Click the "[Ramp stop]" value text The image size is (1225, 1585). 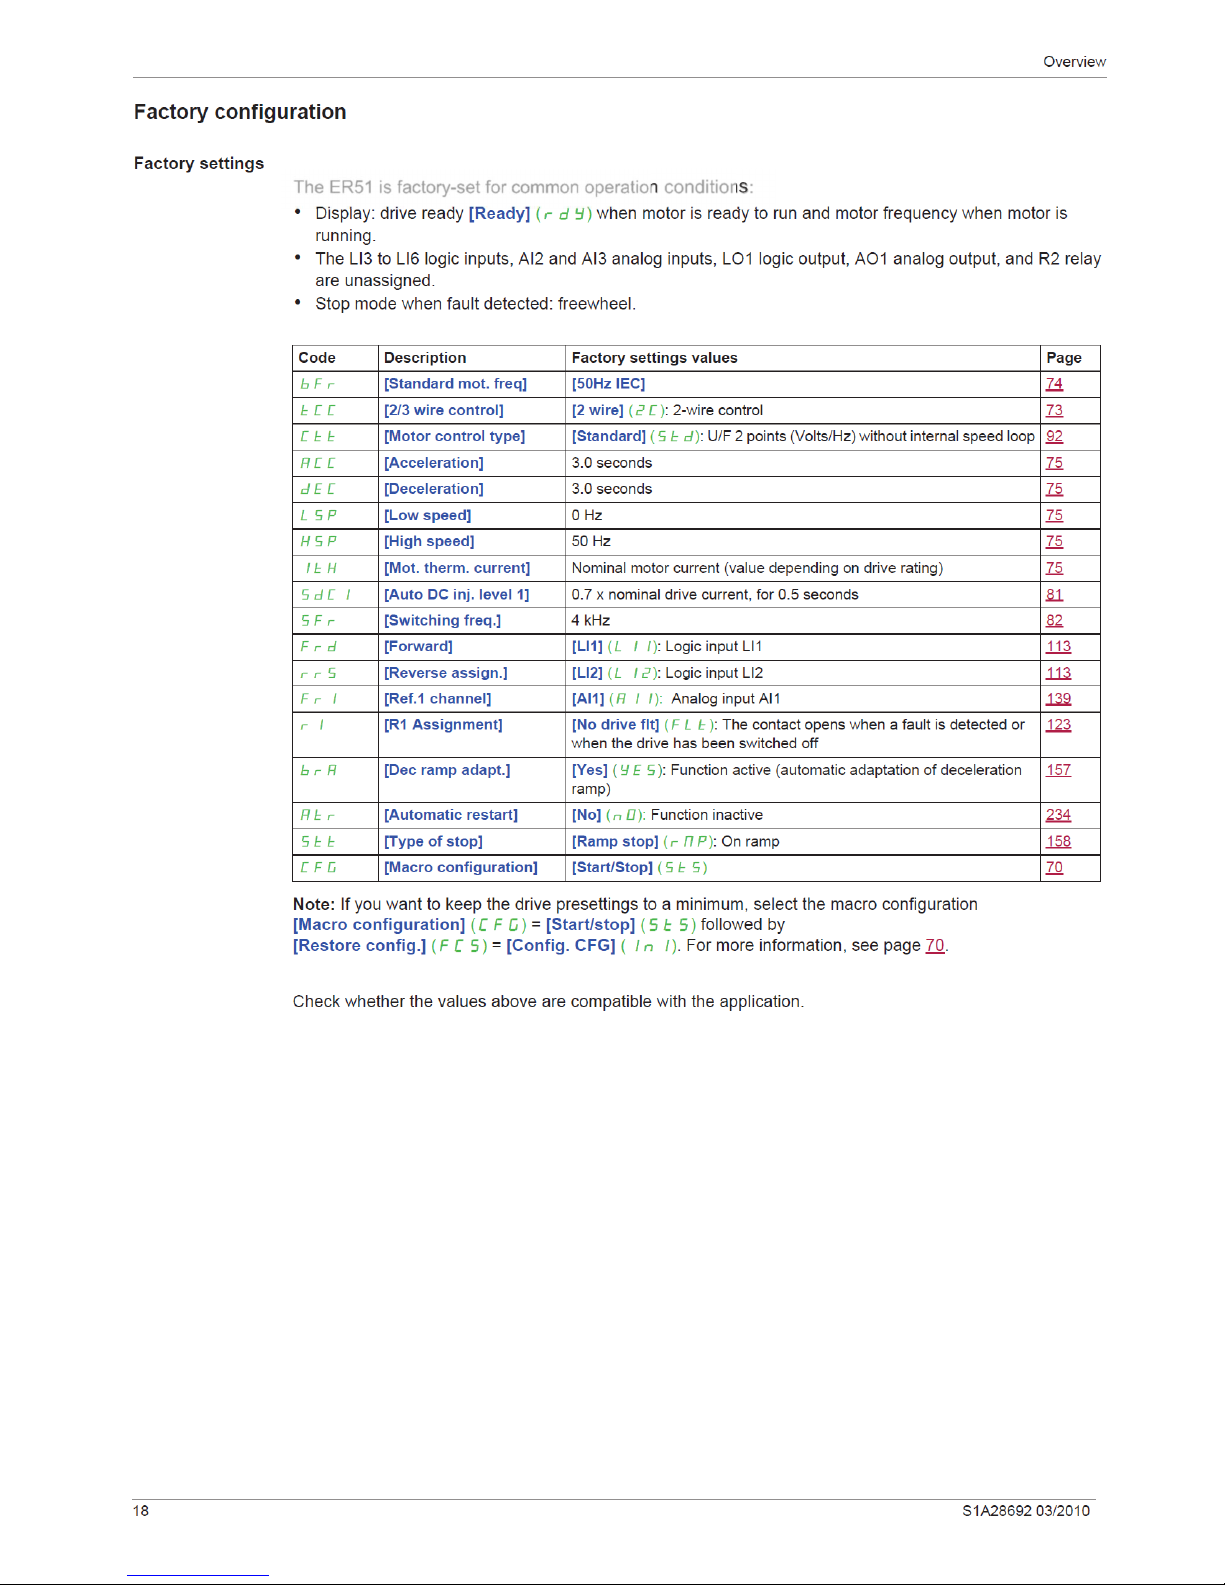615,842
